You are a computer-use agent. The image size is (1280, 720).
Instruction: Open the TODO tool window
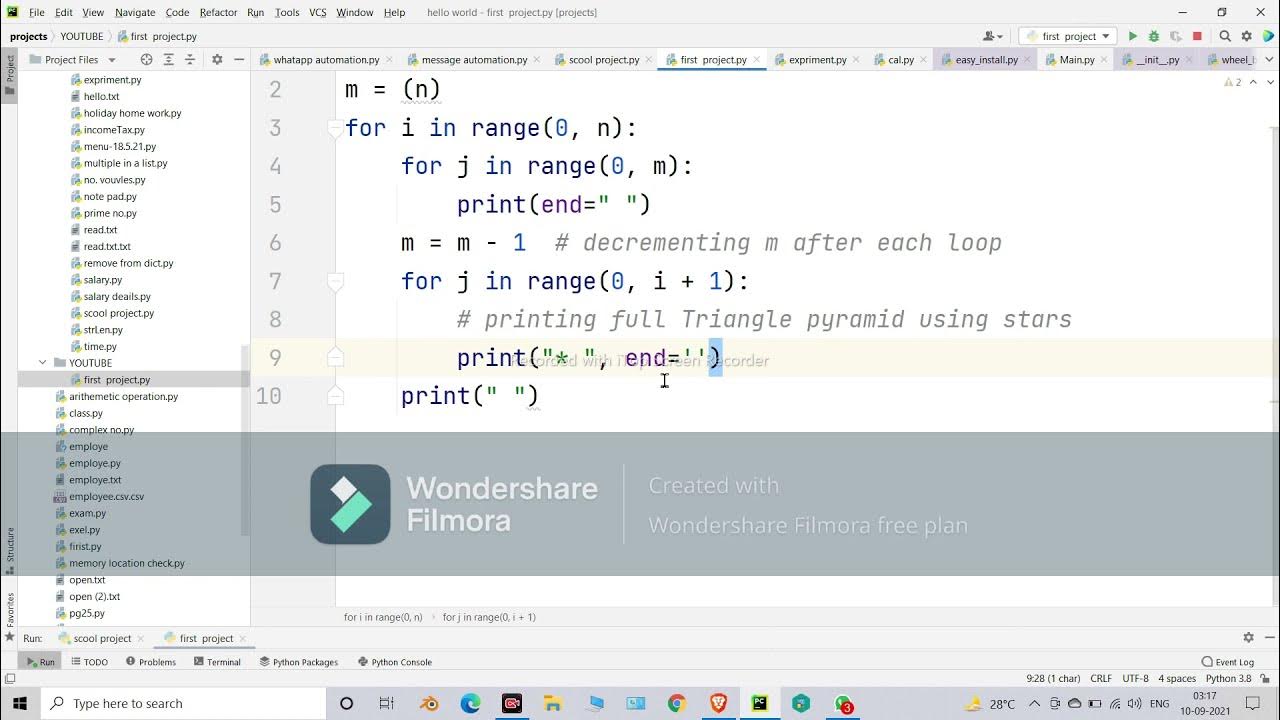tap(89, 662)
